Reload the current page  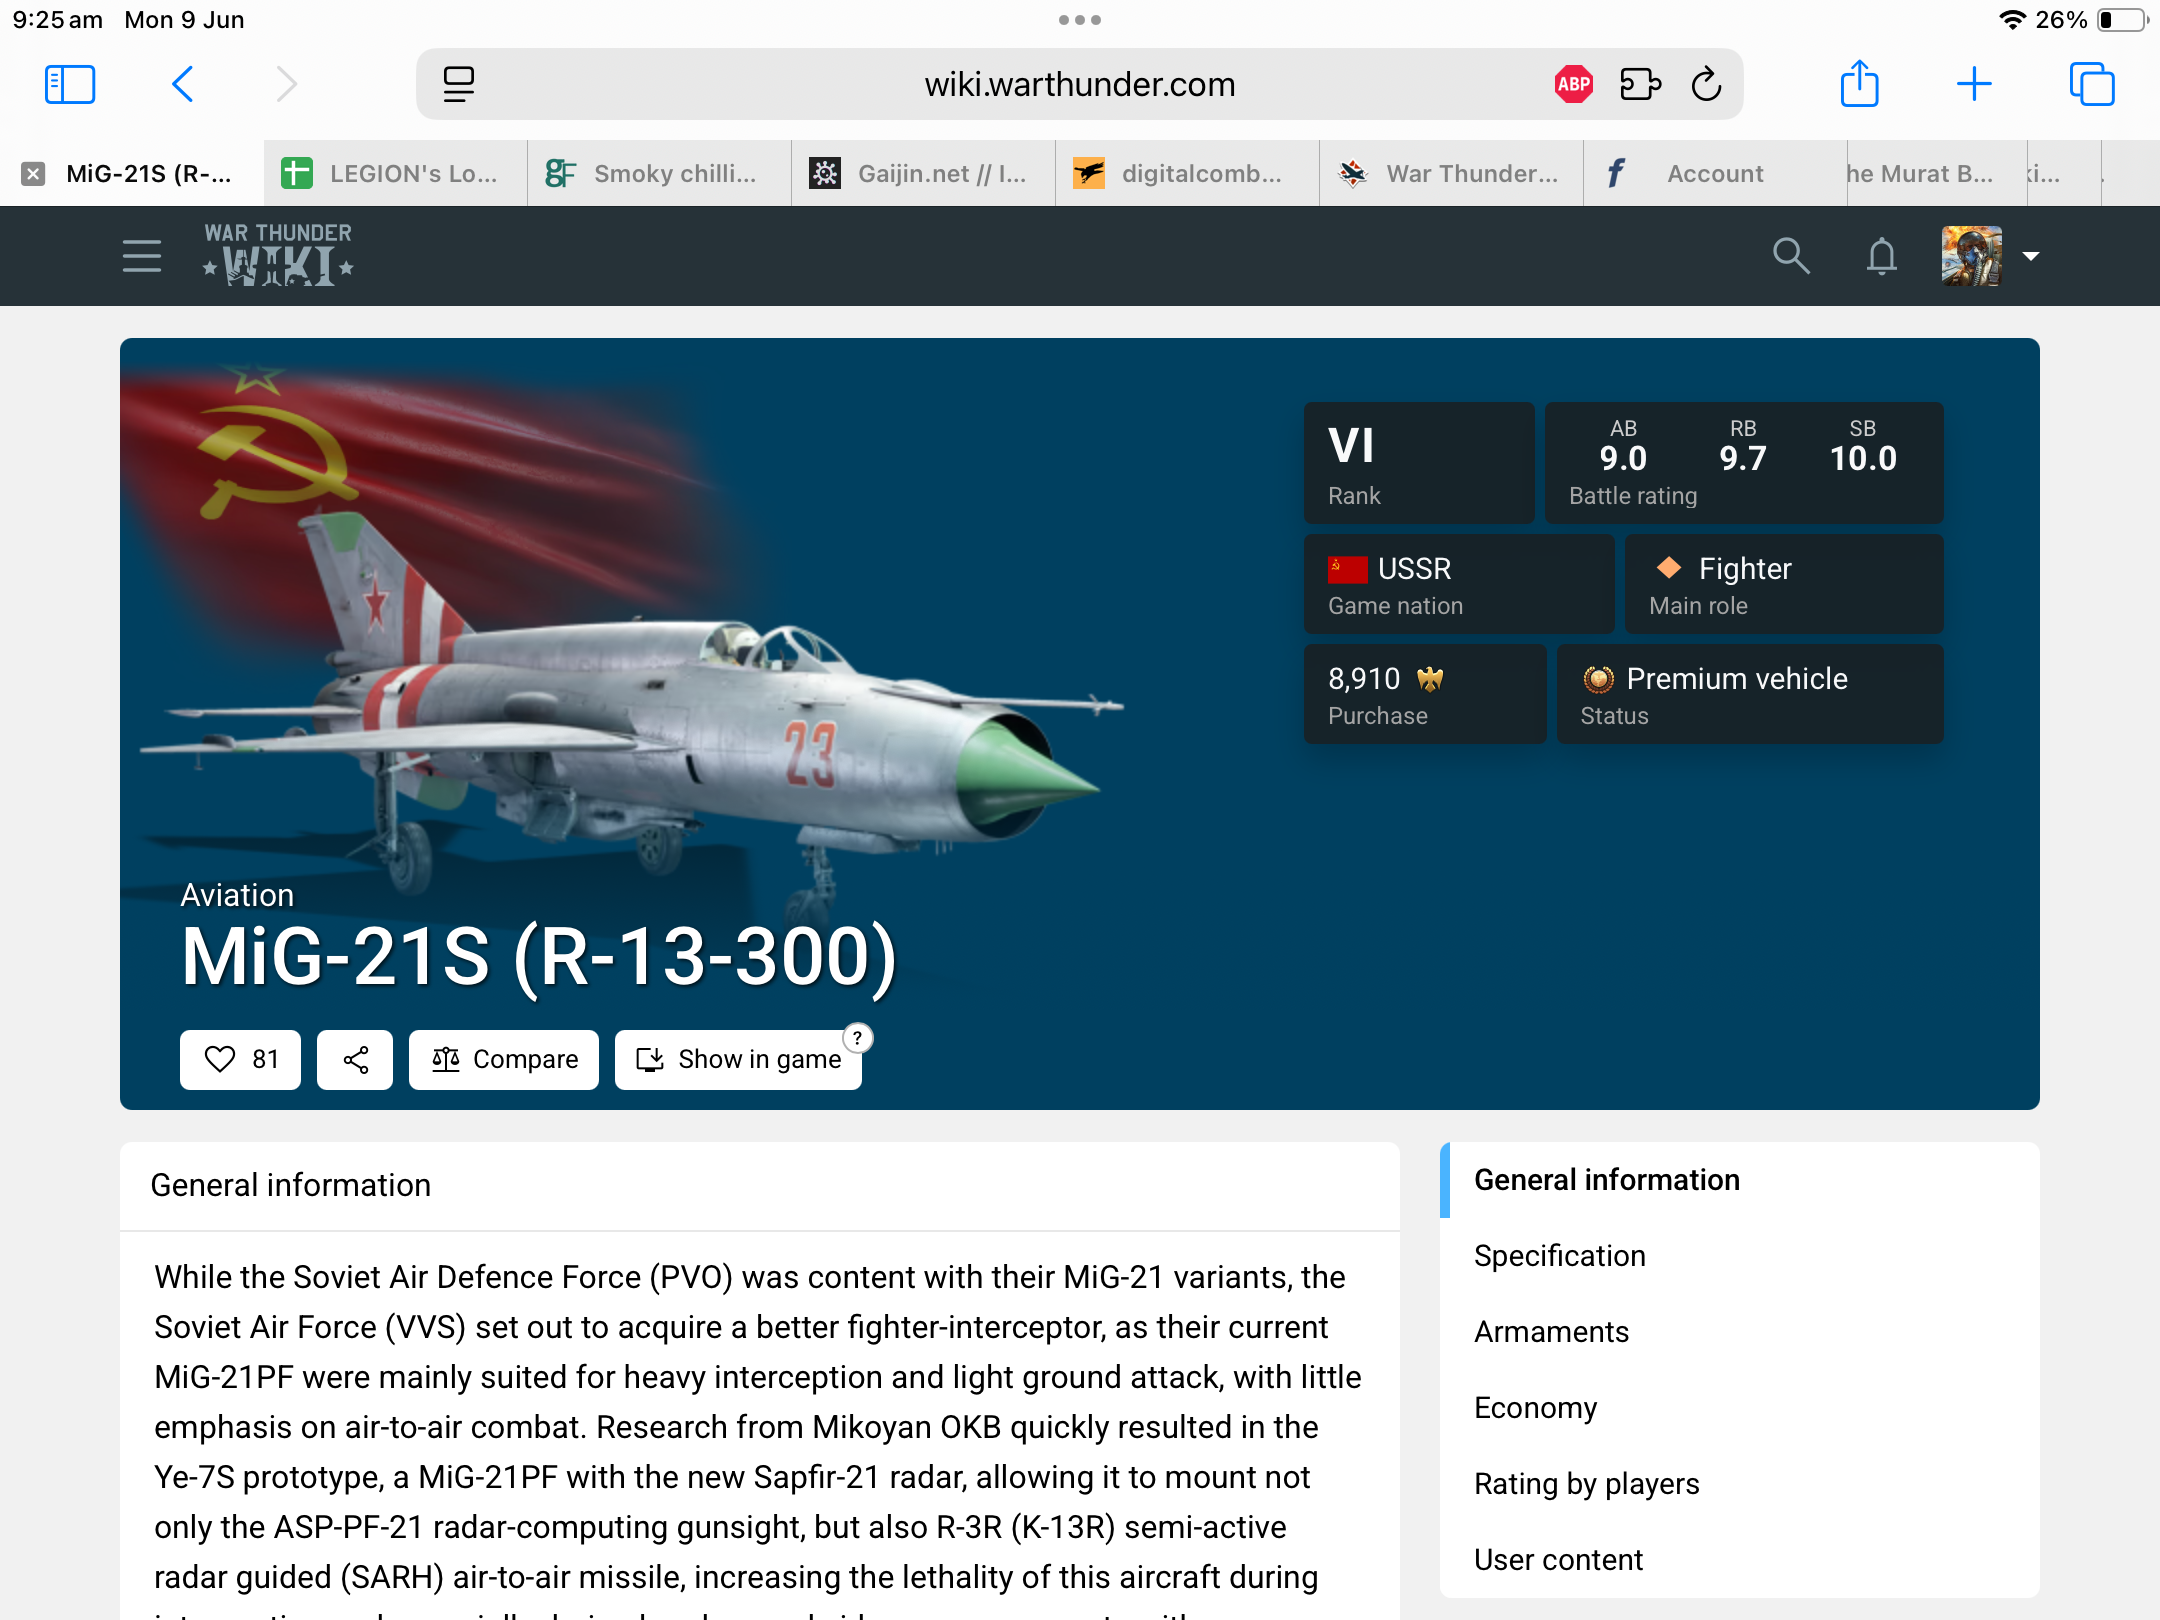1707,84
